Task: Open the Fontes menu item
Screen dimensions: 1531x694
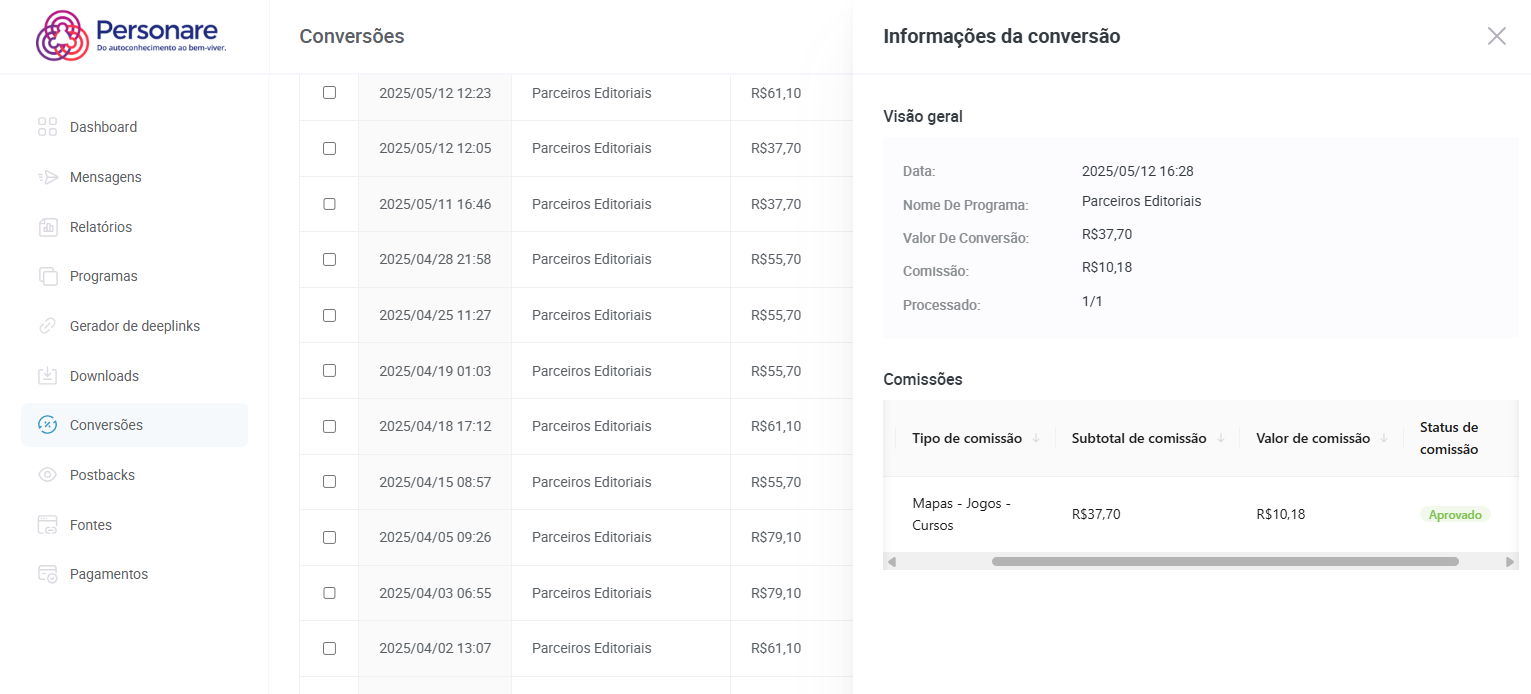Action: coord(90,525)
